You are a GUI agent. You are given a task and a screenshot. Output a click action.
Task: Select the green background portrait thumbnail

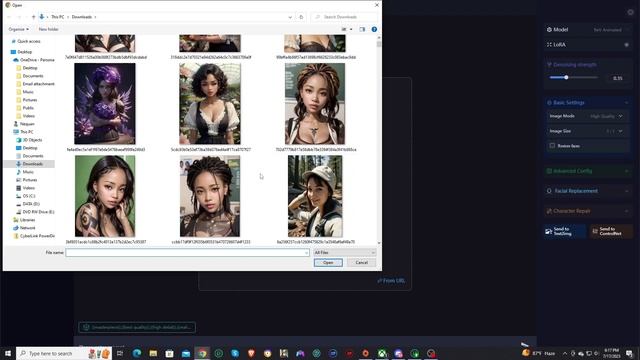pos(105,196)
